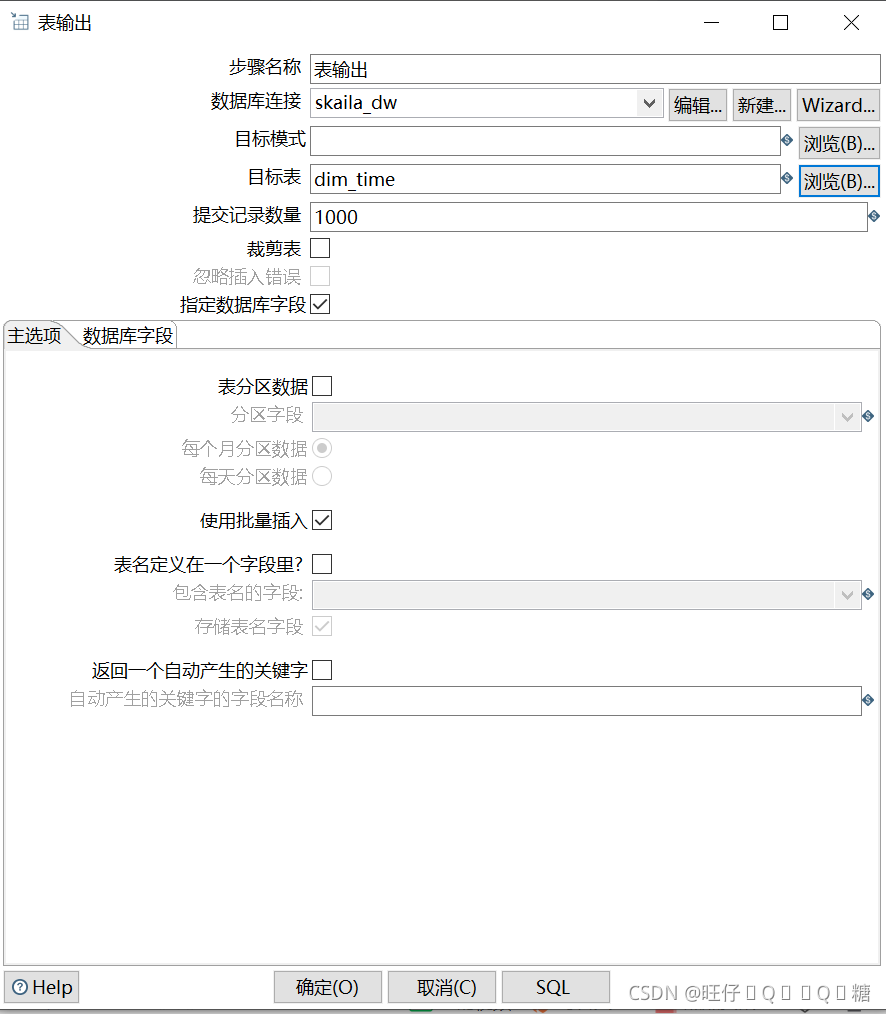Viewport: 886px width, 1014px height.
Task: Close the 表输出 dialog window
Action: click(851, 23)
